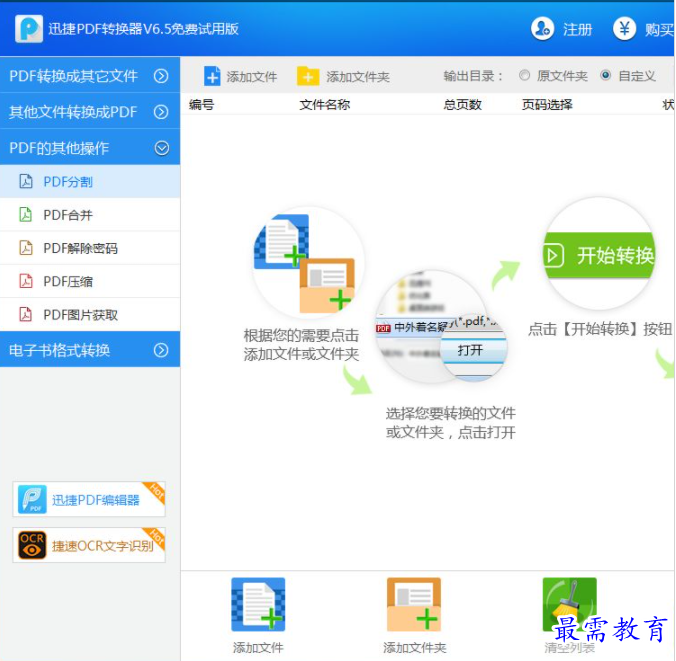This screenshot has height=661, width=676.
Task: Click the yellow 添加文件夹 folder icon in toolbar
Action: 308,76
